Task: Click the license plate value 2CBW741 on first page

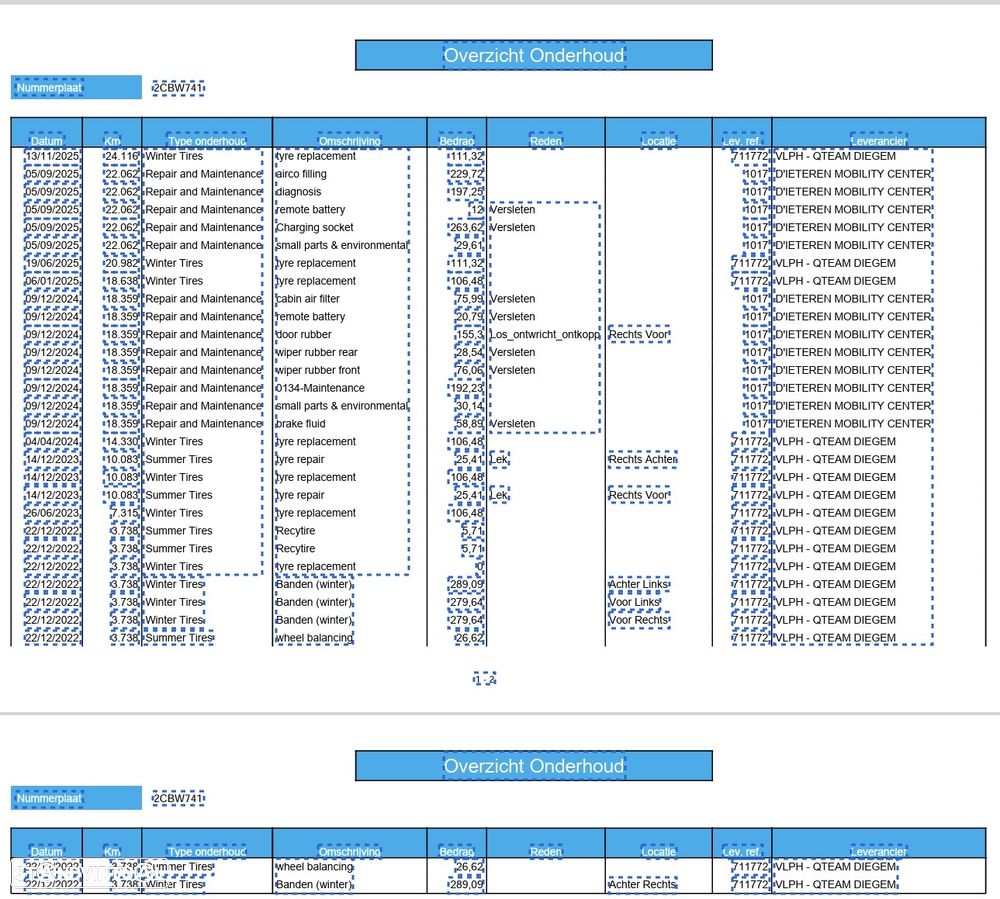Action: click(179, 87)
